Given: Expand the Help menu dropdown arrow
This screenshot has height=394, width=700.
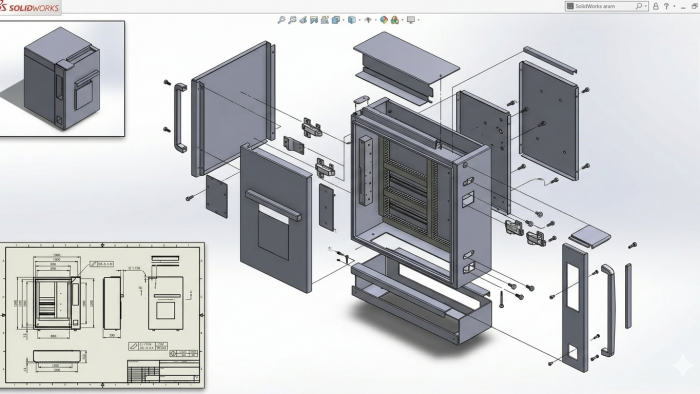Looking at the screenshot, I should [x=674, y=6].
